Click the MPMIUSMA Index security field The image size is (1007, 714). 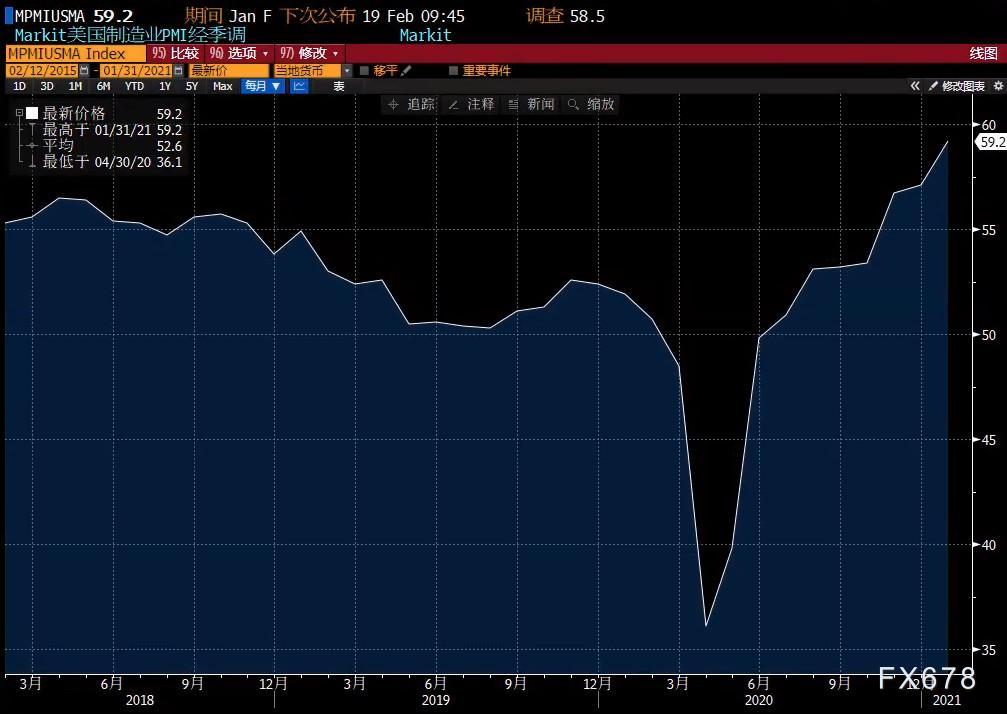coord(76,53)
